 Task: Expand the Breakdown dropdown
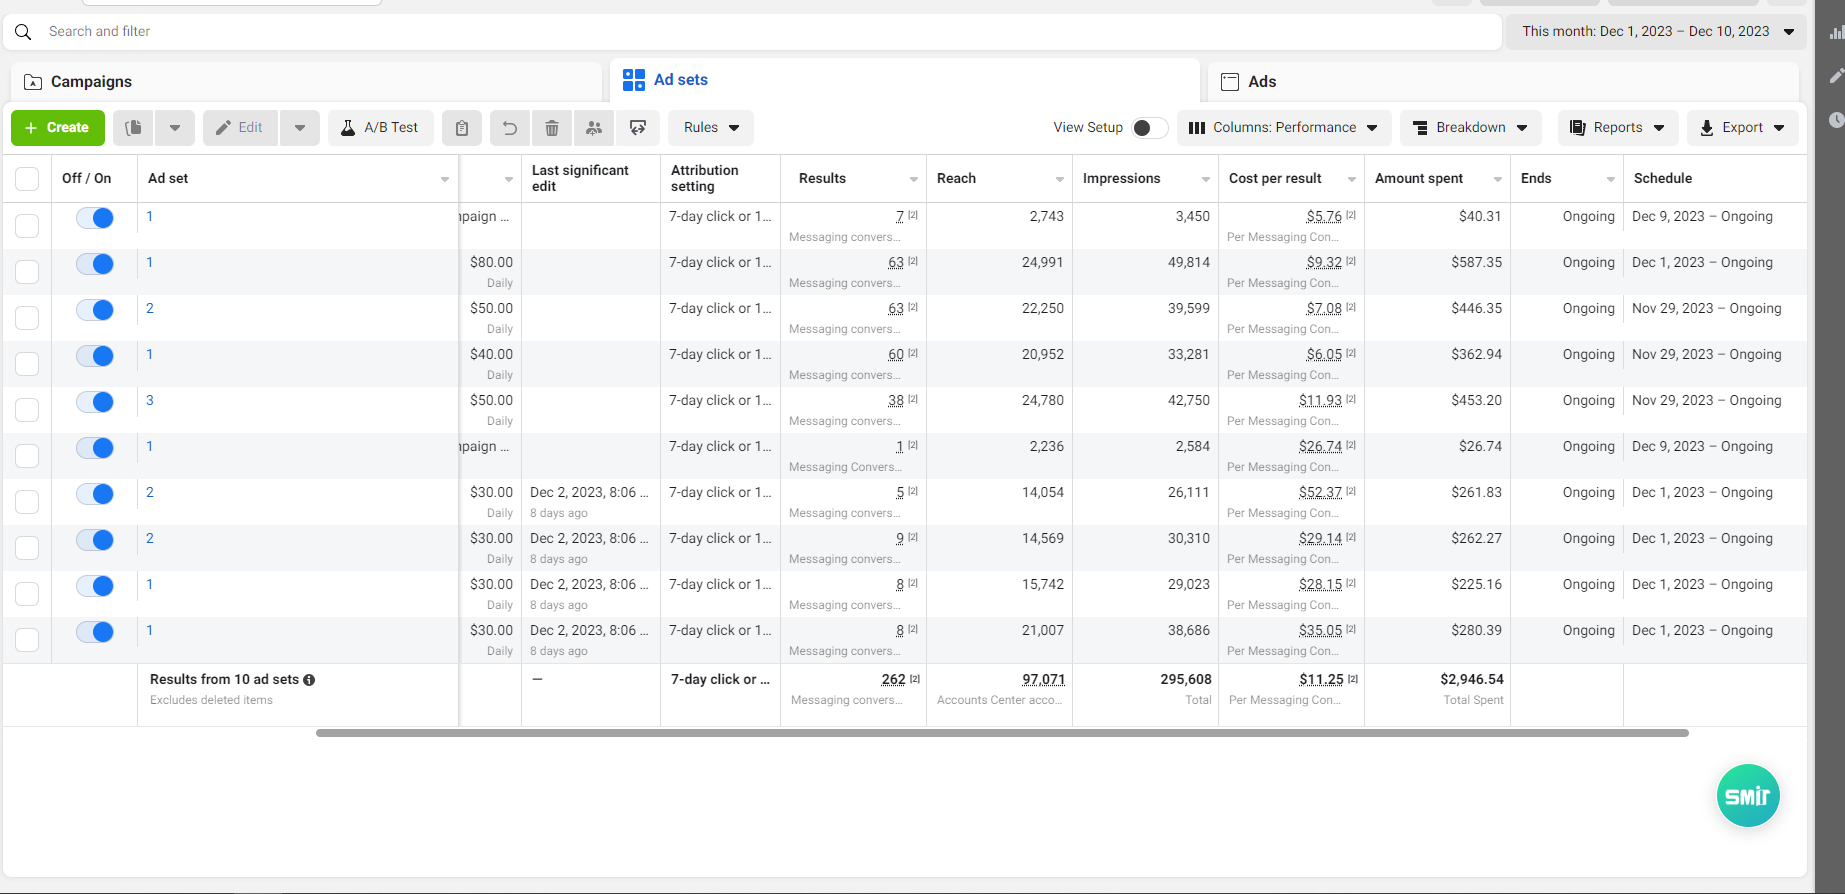point(1471,128)
